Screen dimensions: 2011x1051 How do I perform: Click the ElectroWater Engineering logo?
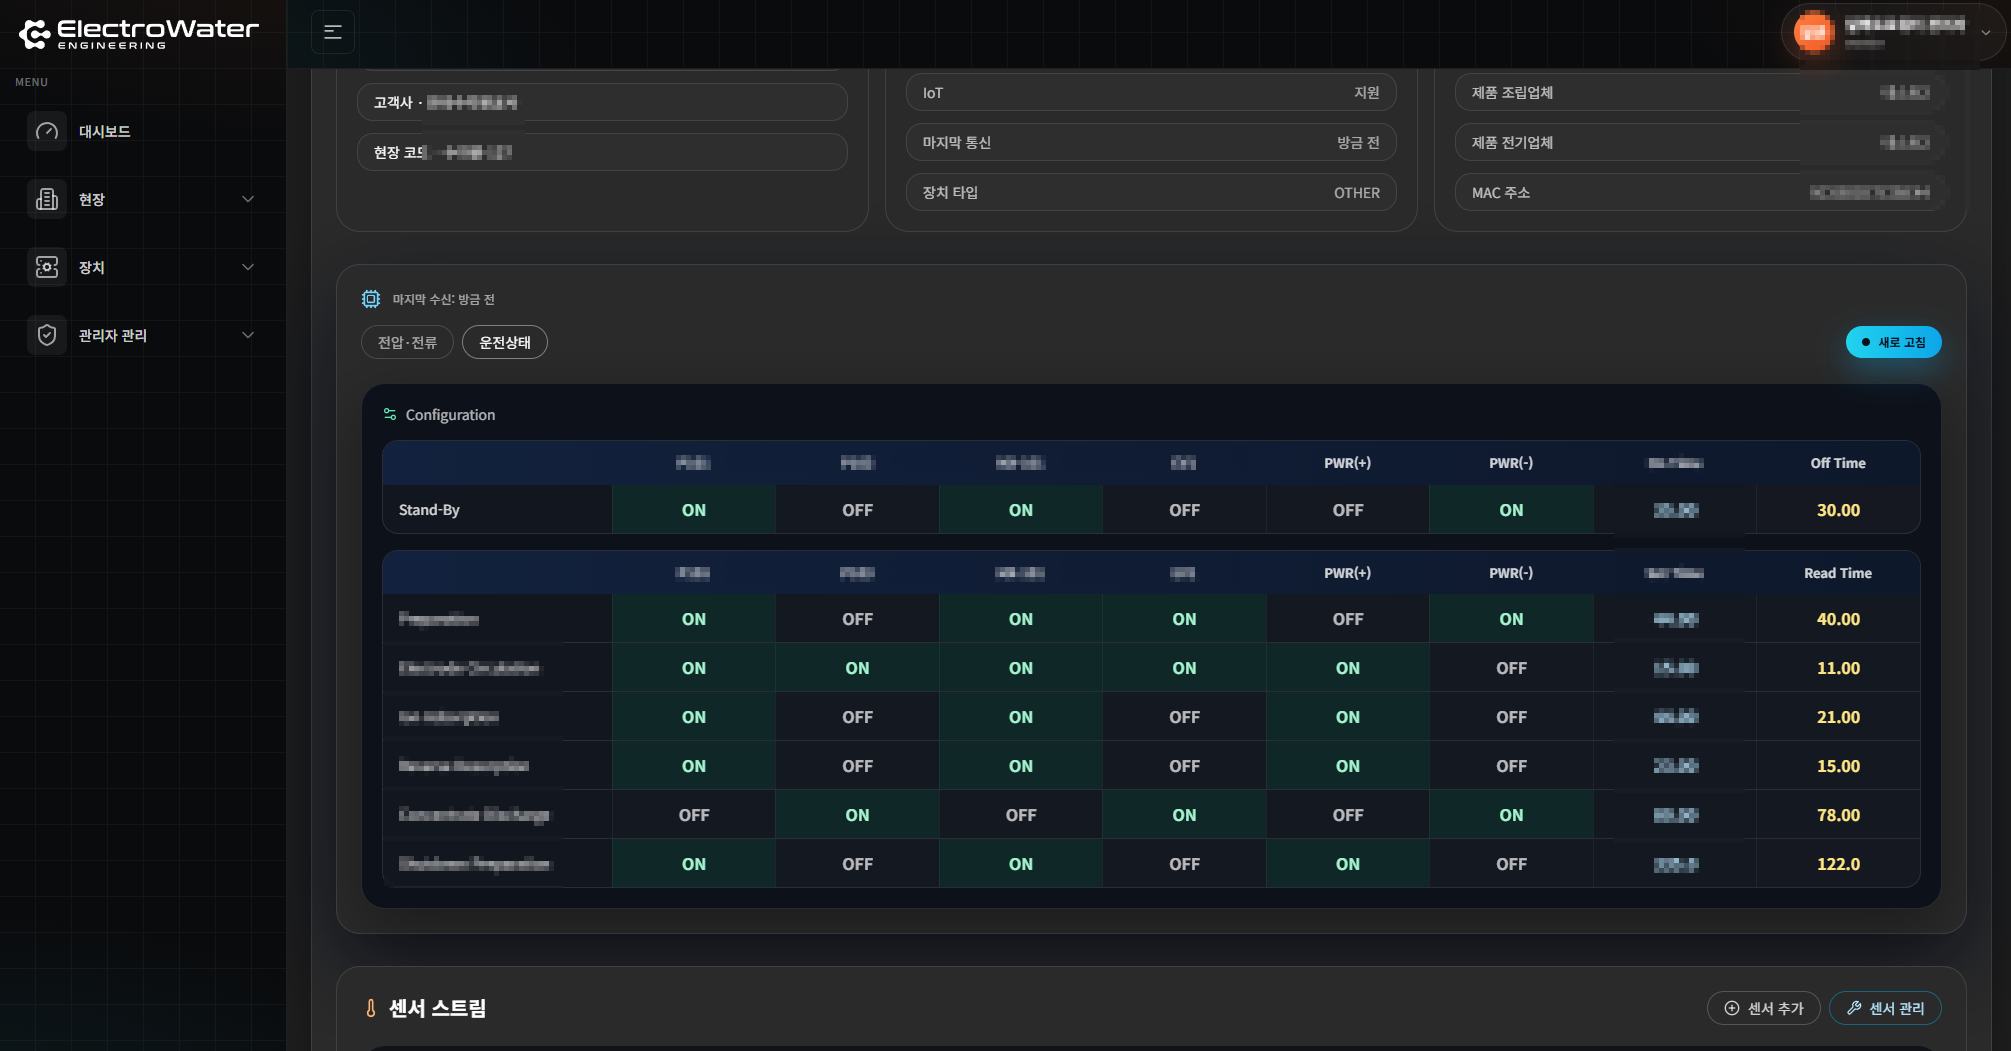click(x=138, y=33)
